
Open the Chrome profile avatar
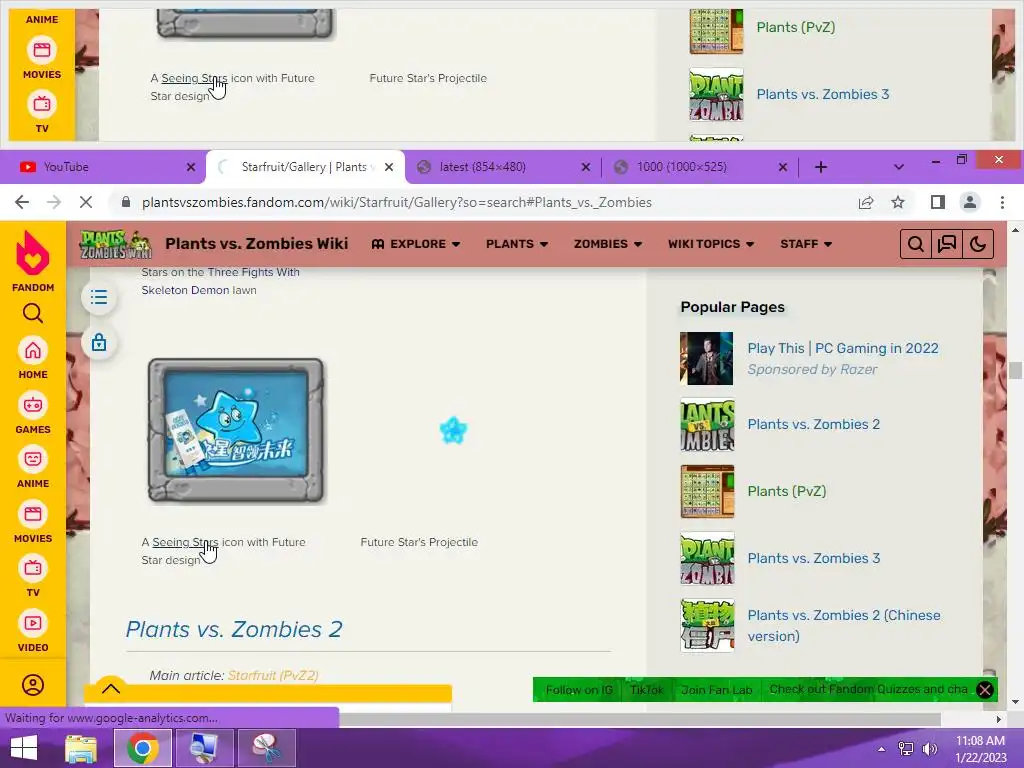tap(970, 202)
